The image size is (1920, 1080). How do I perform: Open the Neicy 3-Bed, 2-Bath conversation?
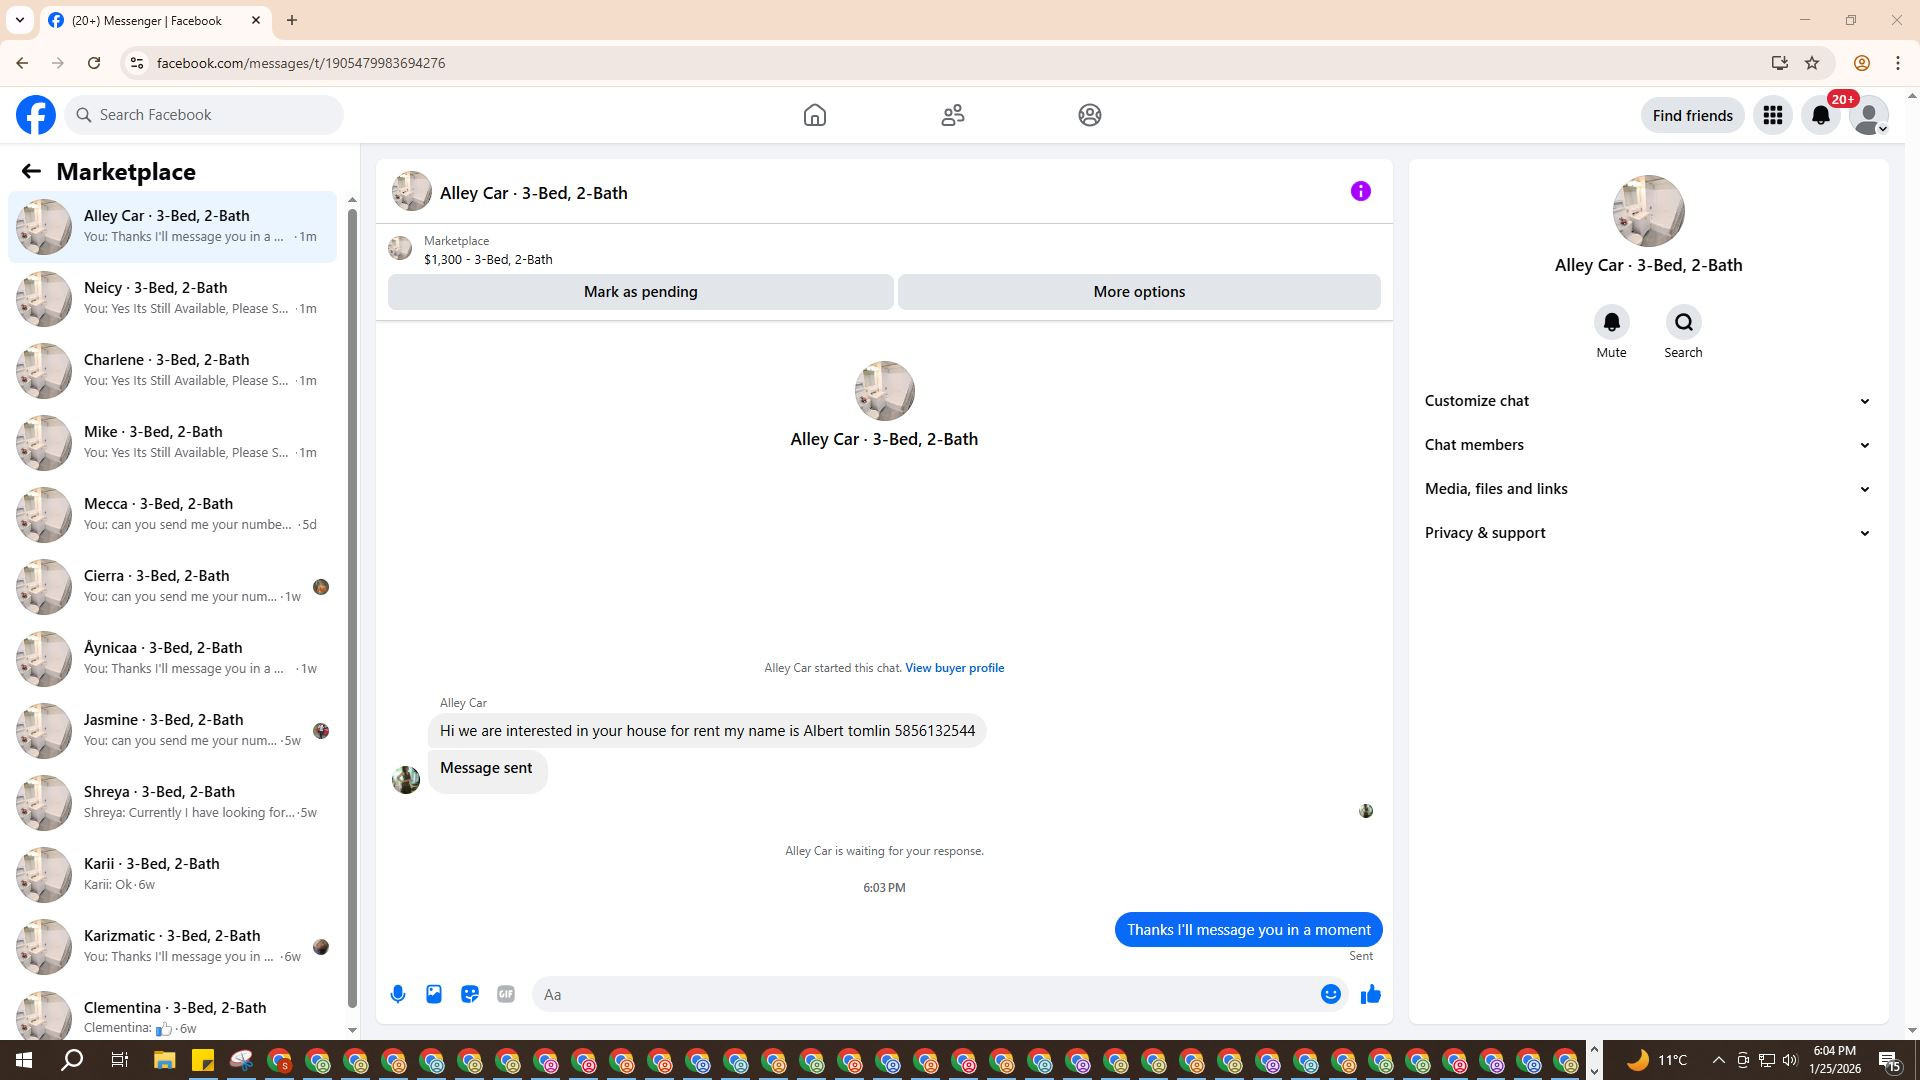click(x=172, y=298)
